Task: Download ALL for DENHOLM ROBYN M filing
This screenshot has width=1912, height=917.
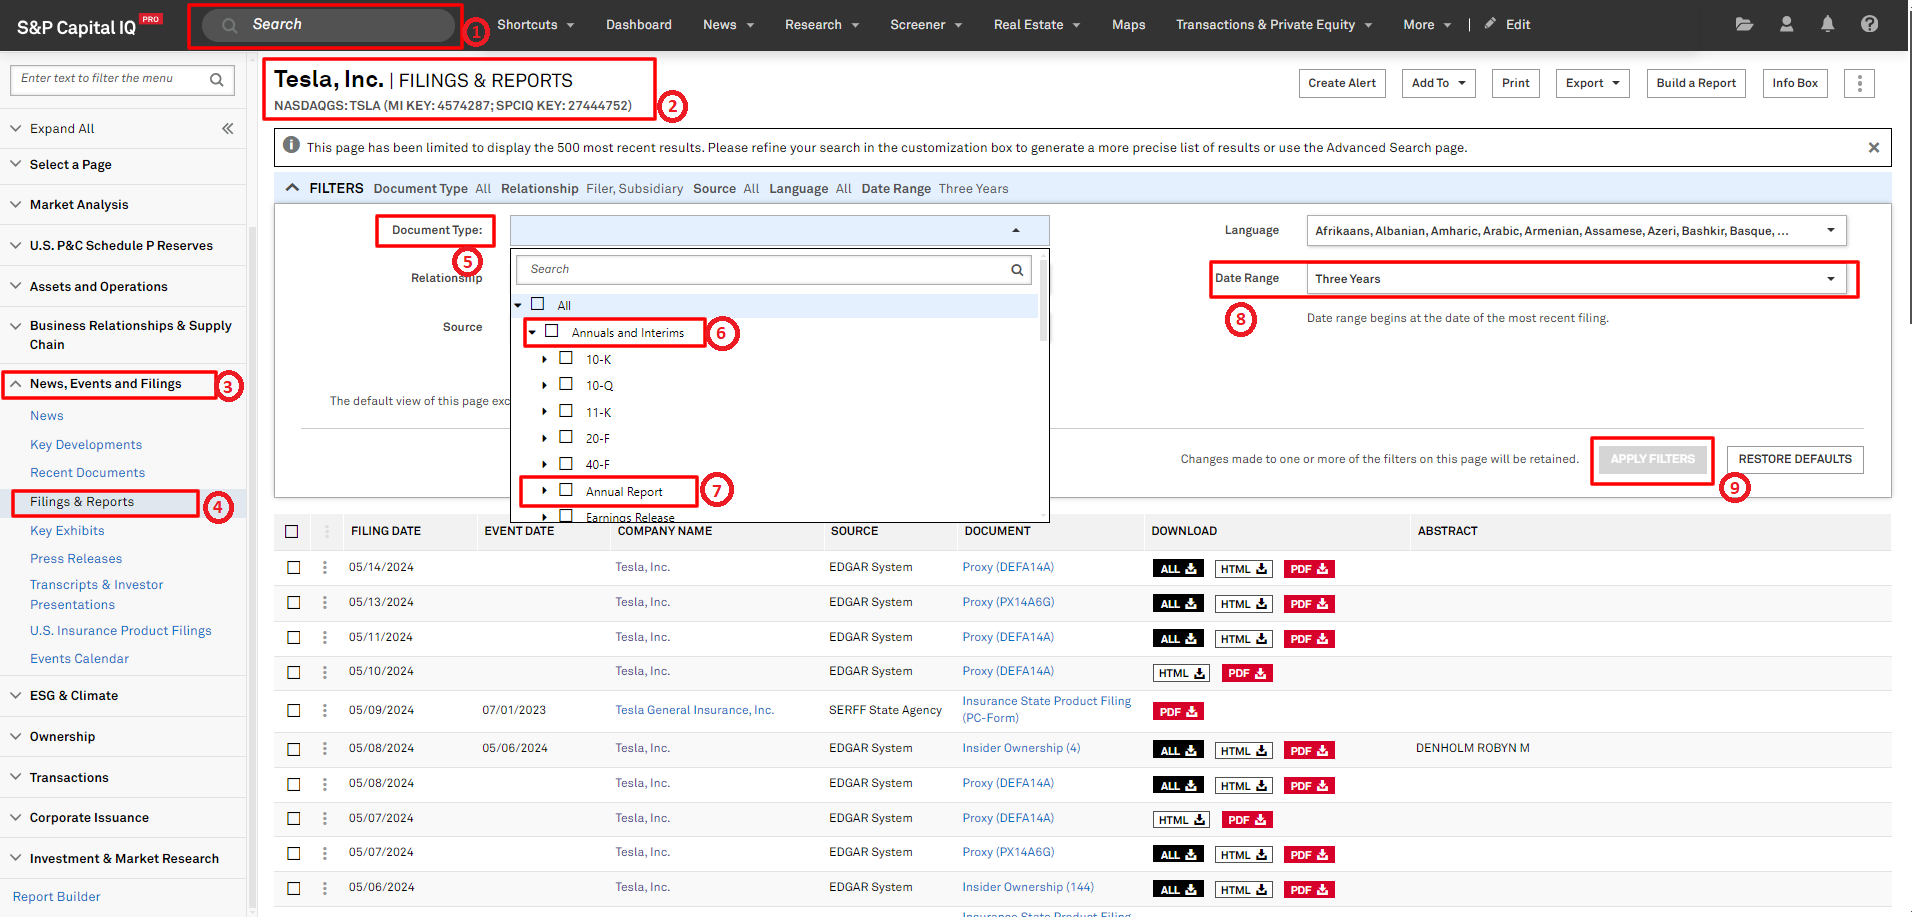Action: click(x=1179, y=751)
